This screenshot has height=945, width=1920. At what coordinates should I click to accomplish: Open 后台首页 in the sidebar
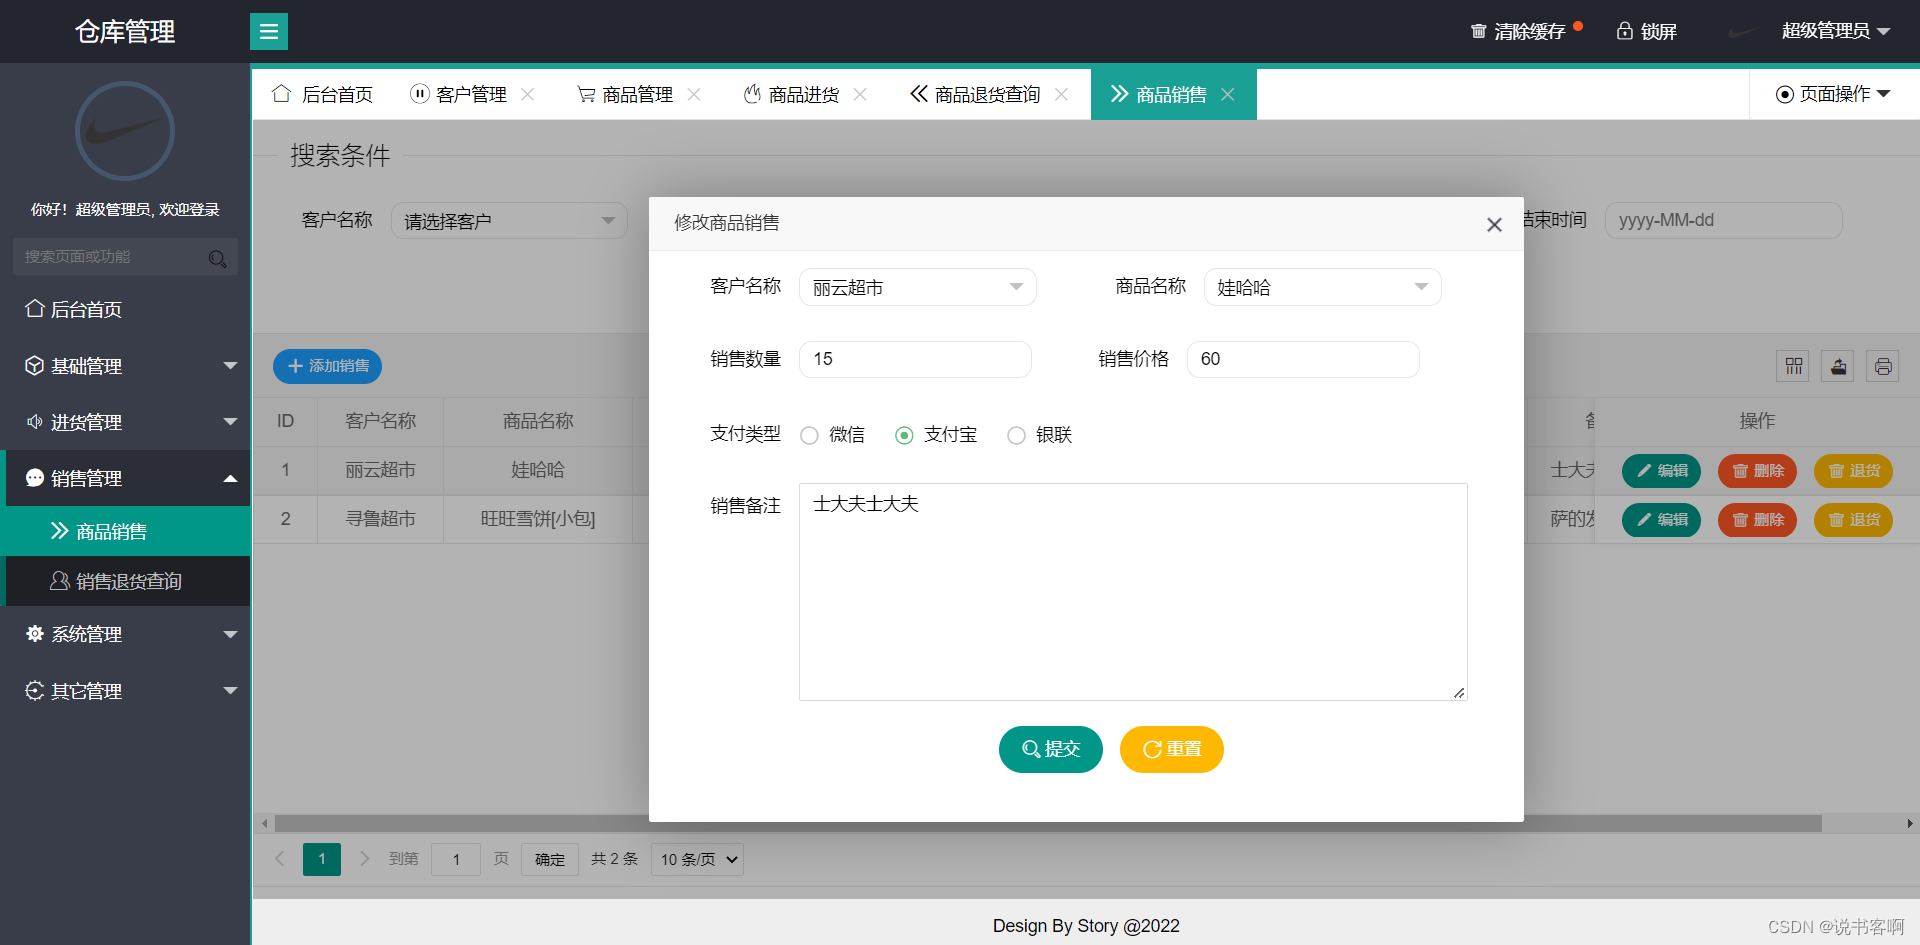[x=125, y=309]
